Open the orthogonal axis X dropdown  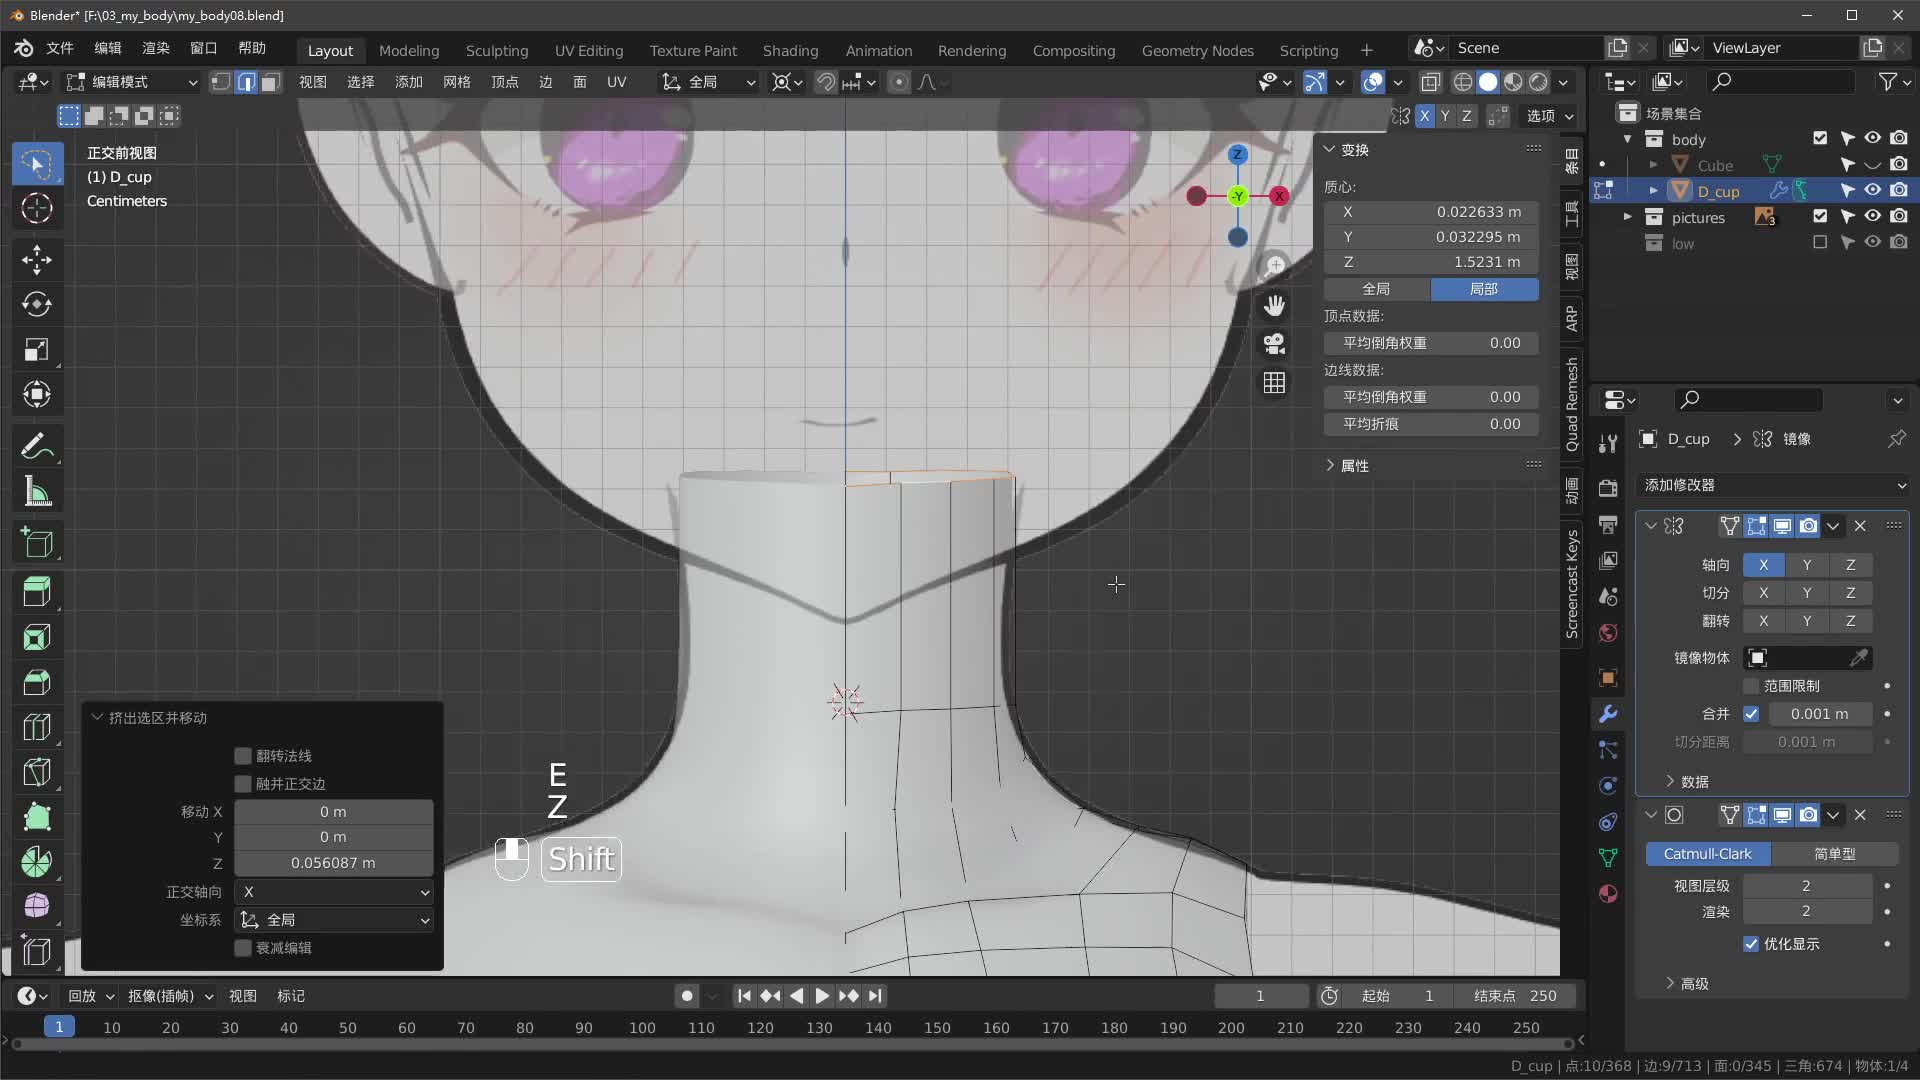click(x=334, y=892)
